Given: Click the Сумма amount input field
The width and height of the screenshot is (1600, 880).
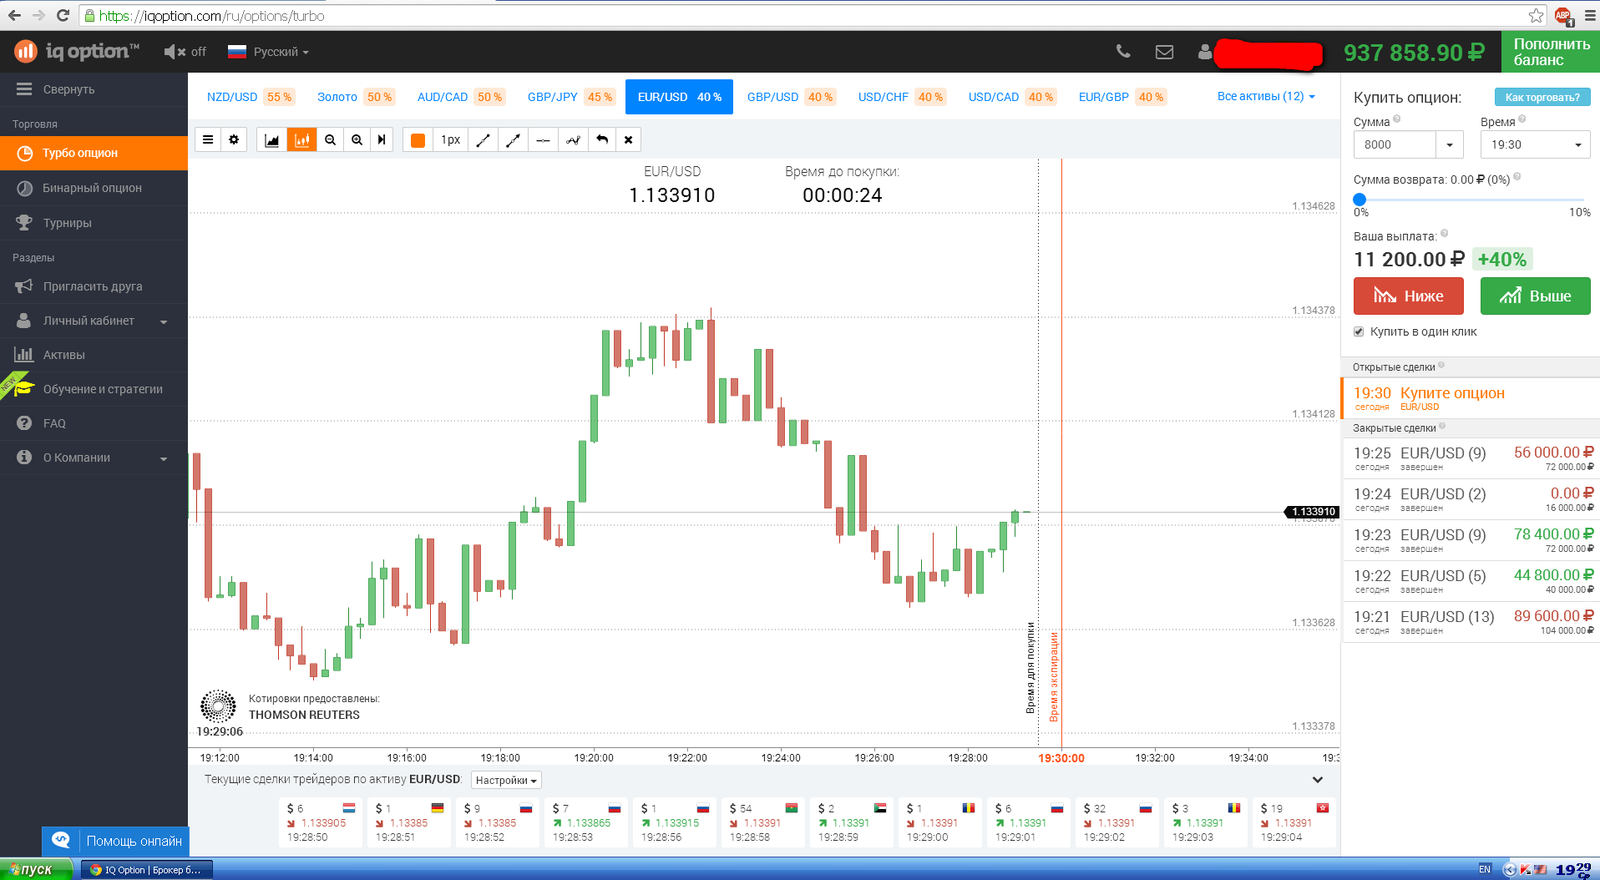Looking at the screenshot, I should click(1396, 145).
